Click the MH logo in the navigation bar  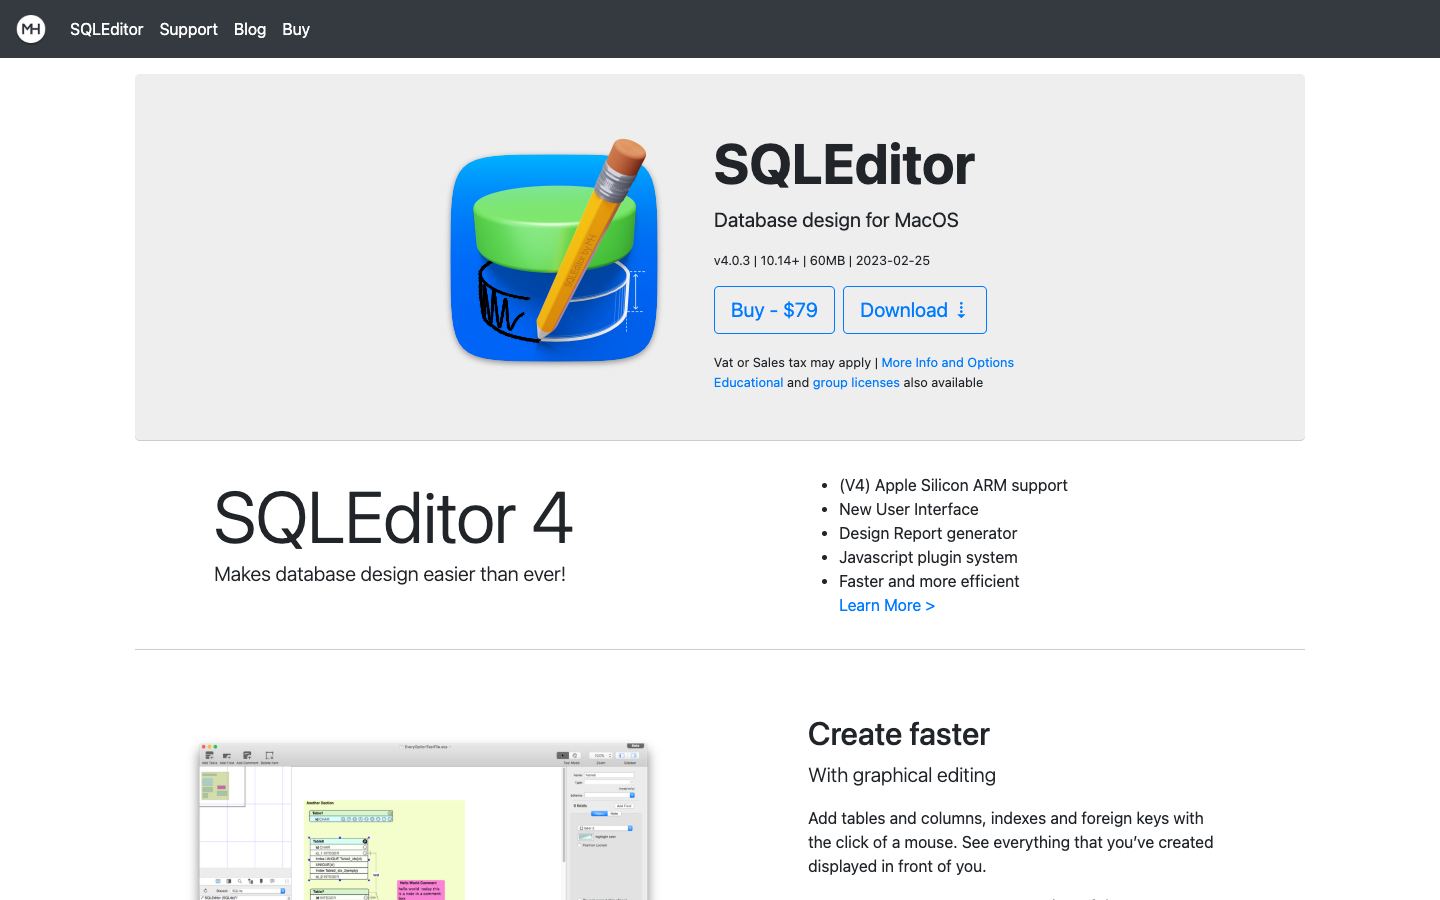click(31, 29)
